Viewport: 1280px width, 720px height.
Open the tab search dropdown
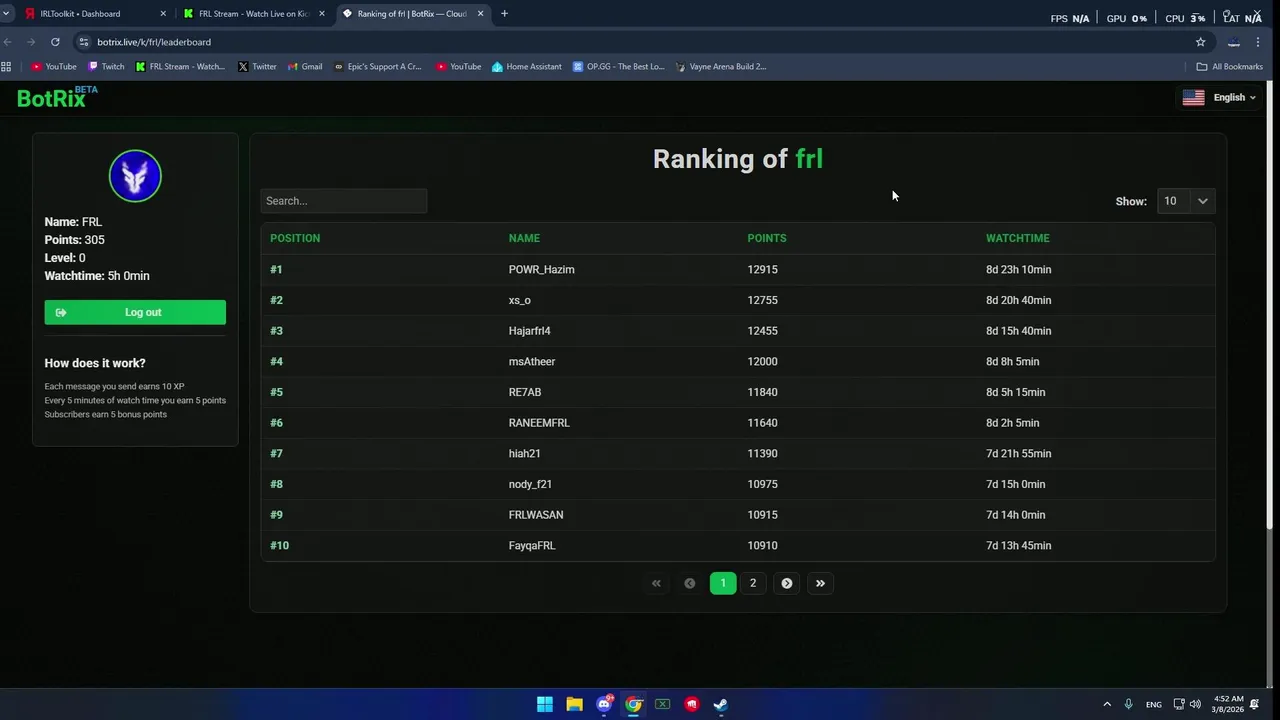click(7, 14)
